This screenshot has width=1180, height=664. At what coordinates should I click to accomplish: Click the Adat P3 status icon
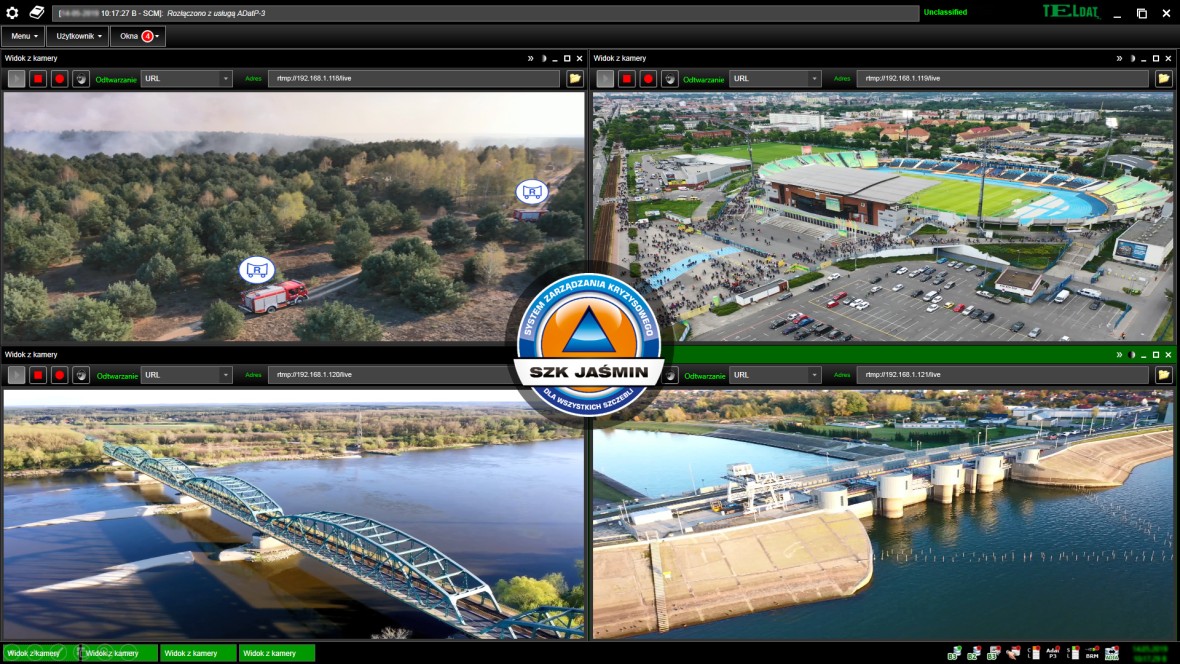pyautogui.click(x=1053, y=653)
